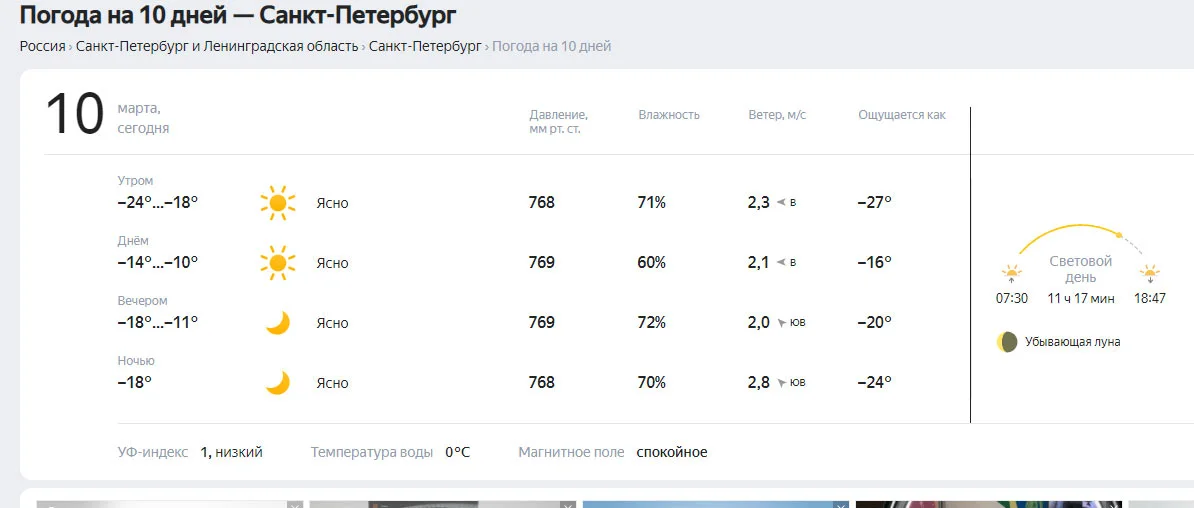Screen dimensions: 1194x508
Task: Click the sun icon in the Днём row
Action: (x=277, y=263)
